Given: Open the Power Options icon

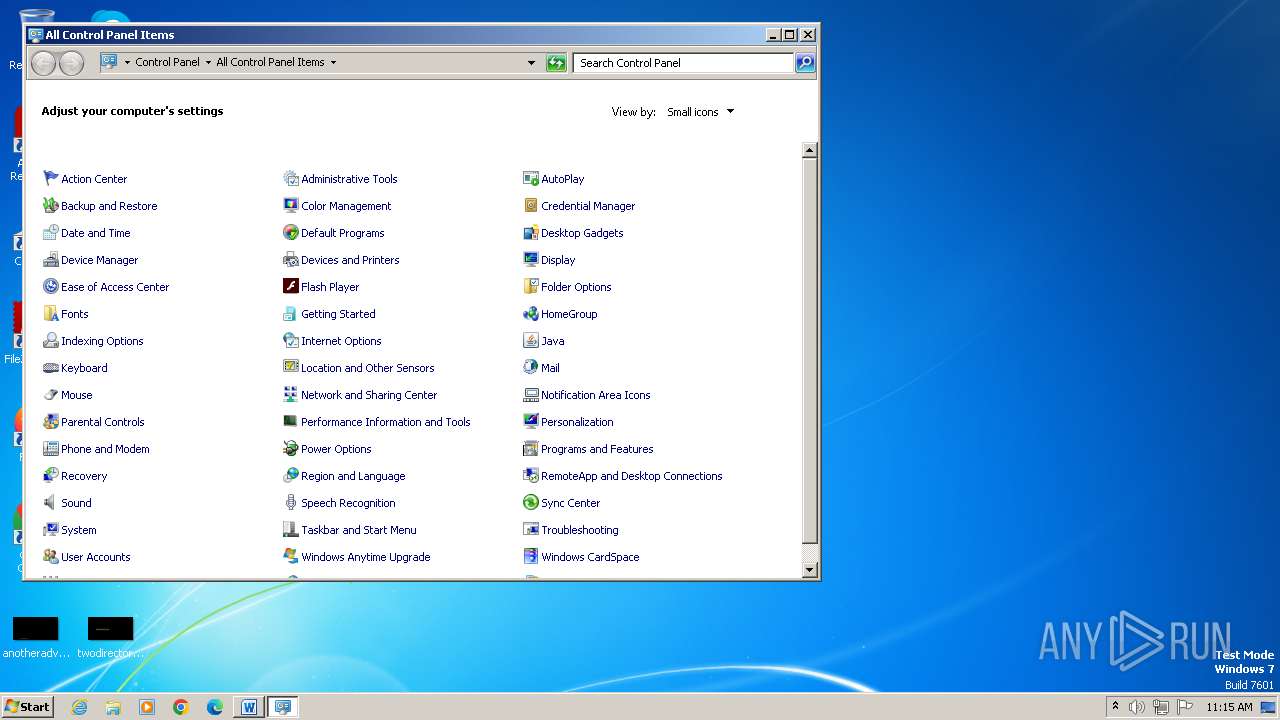Looking at the screenshot, I should pos(291,448).
